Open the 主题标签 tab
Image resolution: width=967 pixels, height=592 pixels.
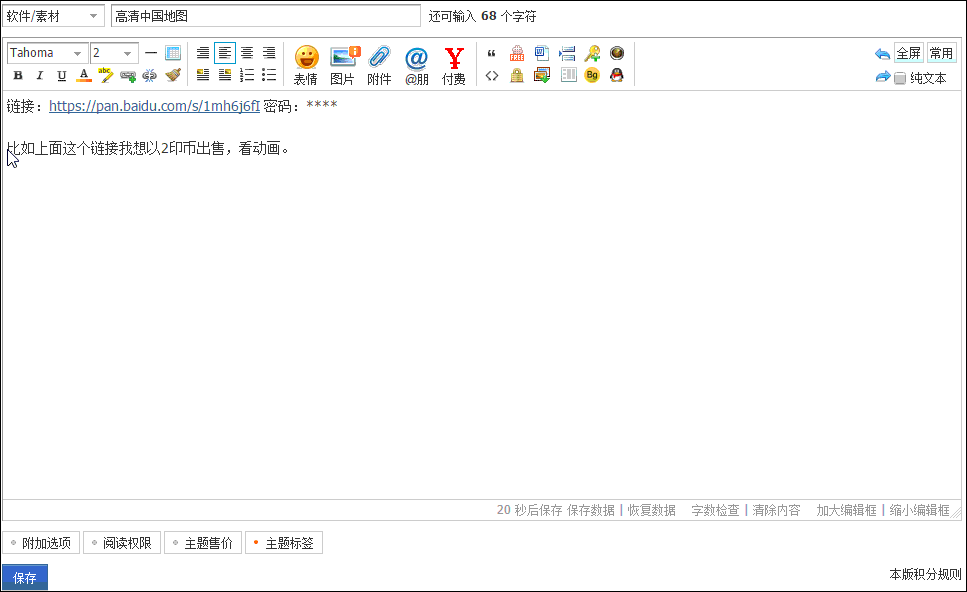tap(284, 543)
